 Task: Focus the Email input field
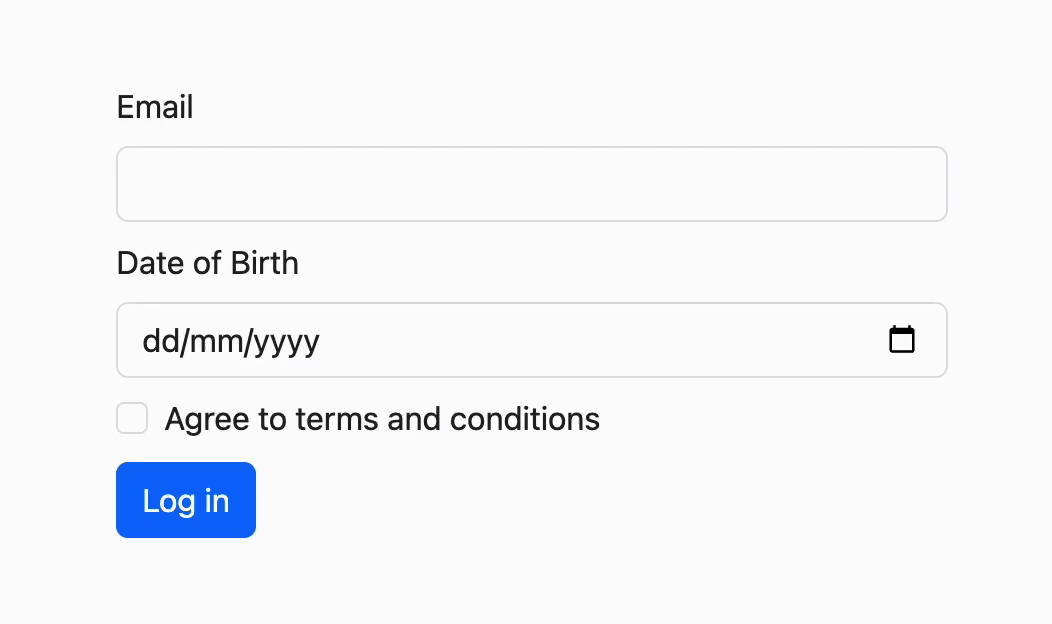(531, 184)
